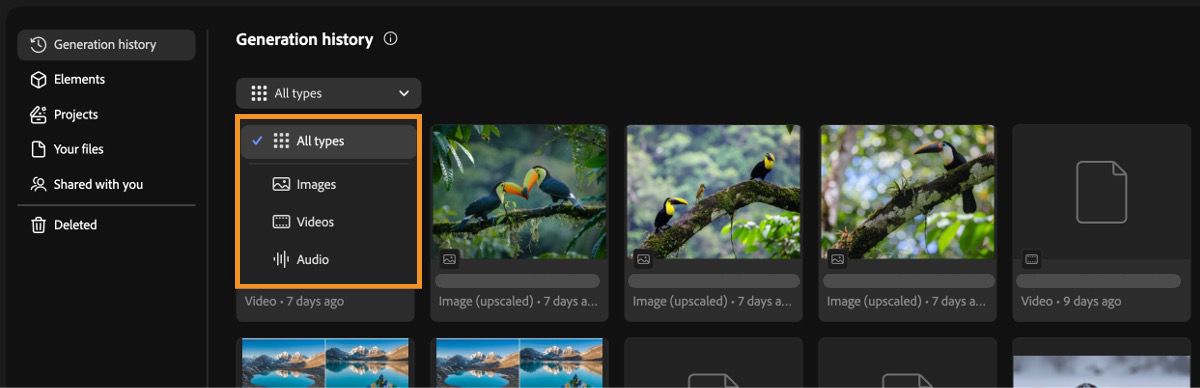The image size is (1200, 388).
Task: Filter history by Videos
Action: [329, 222]
